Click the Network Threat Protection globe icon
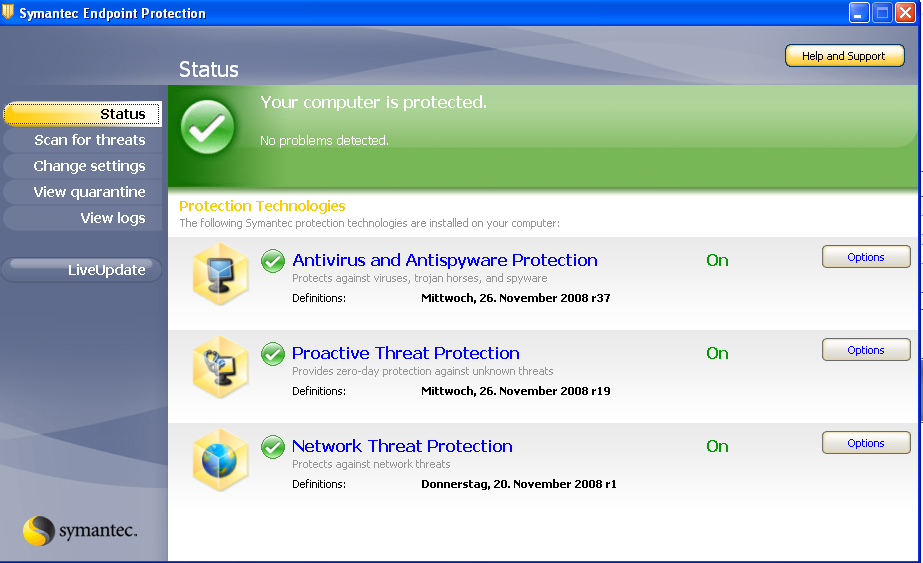This screenshot has height=563, width=923. pyautogui.click(x=220, y=459)
